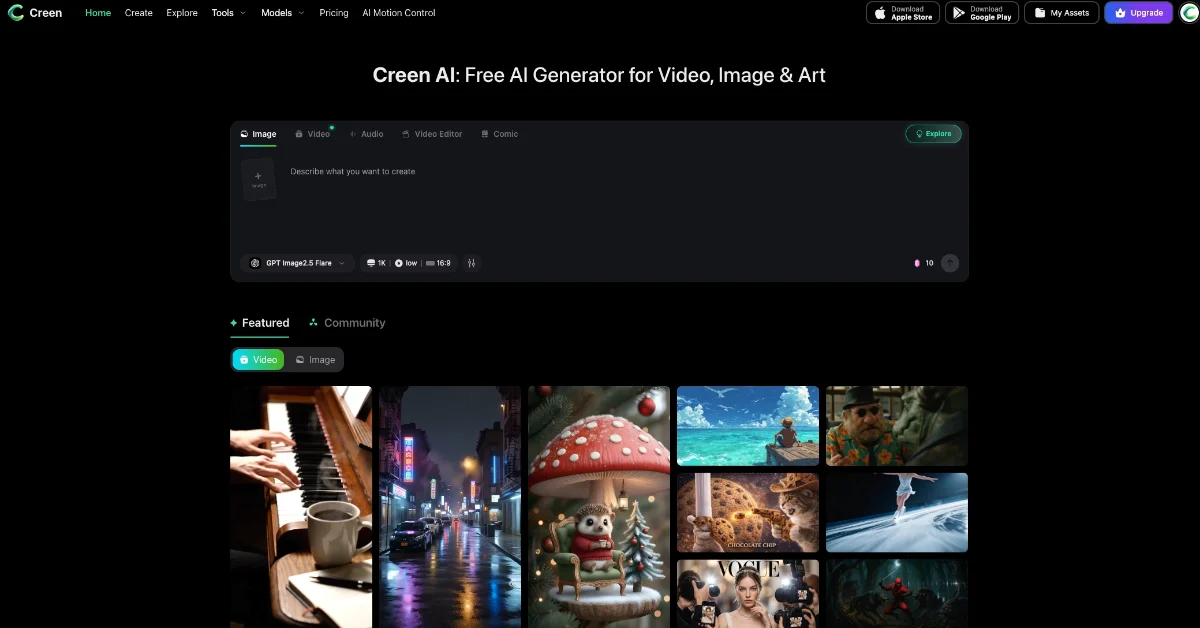Download from the Apple Store
Screen dimensions: 1200x628
point(902,13)
